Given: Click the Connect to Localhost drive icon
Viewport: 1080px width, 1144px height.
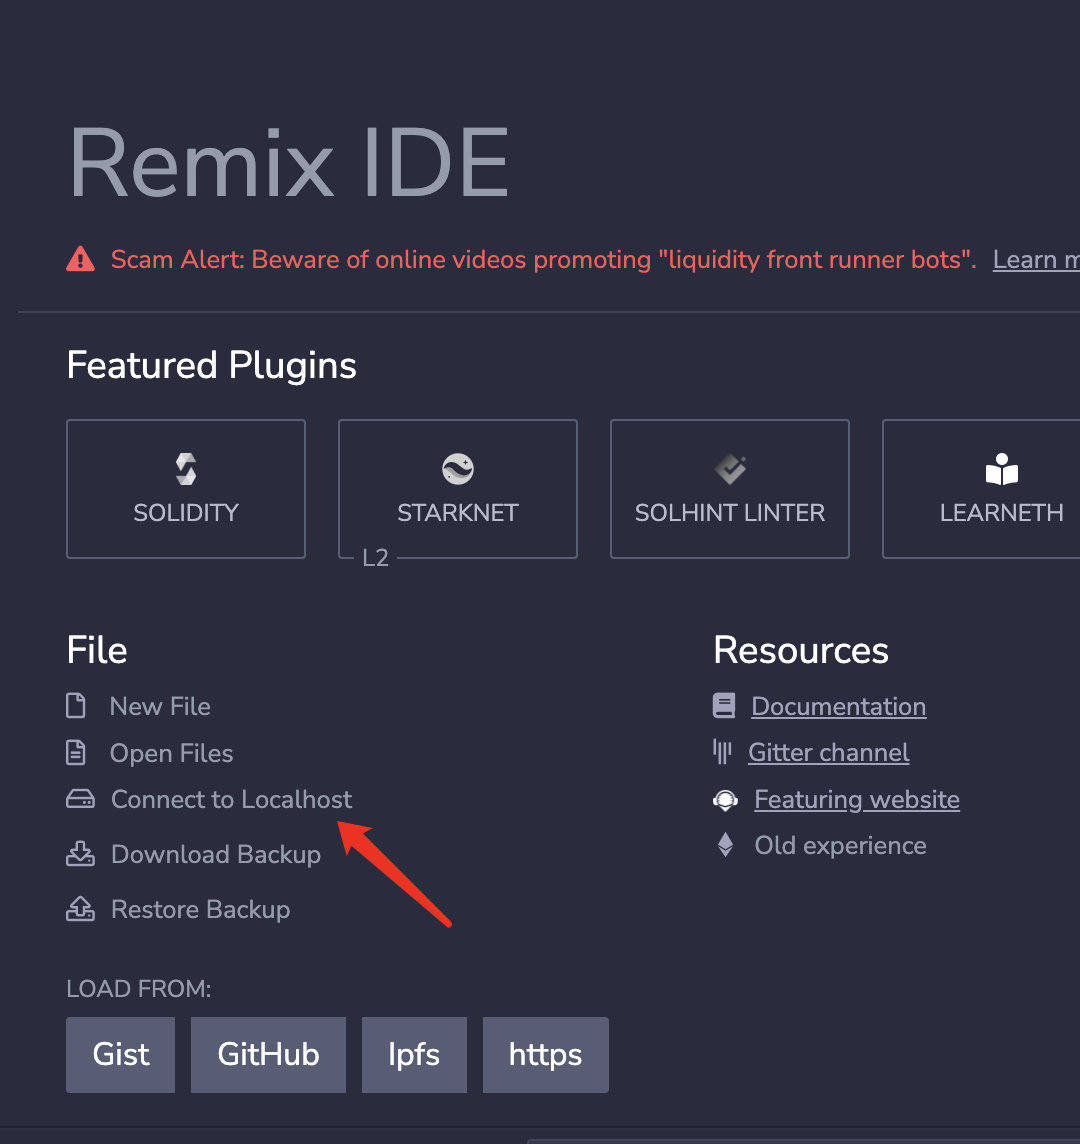Looking at the screenshot, I should tap(80, 799).
